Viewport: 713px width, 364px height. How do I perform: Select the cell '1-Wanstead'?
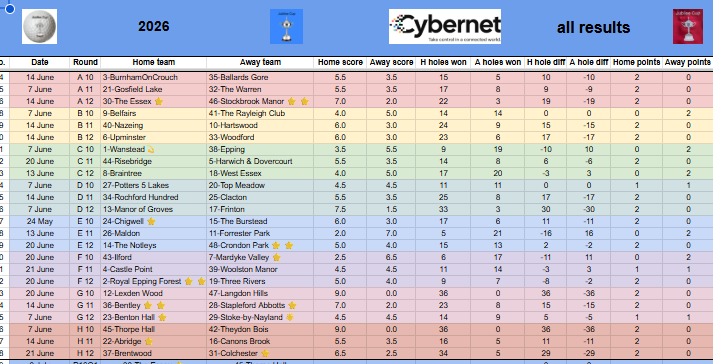click(154, 149)
